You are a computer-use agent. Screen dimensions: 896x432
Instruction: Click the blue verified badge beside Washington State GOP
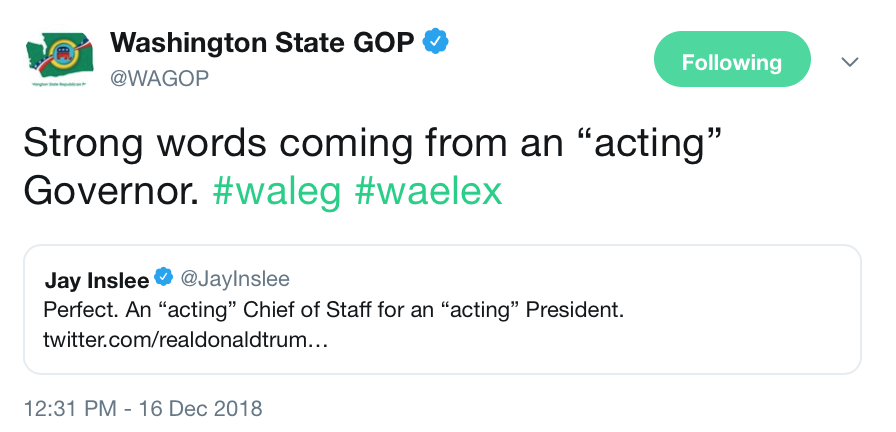(x=435, y=42)
